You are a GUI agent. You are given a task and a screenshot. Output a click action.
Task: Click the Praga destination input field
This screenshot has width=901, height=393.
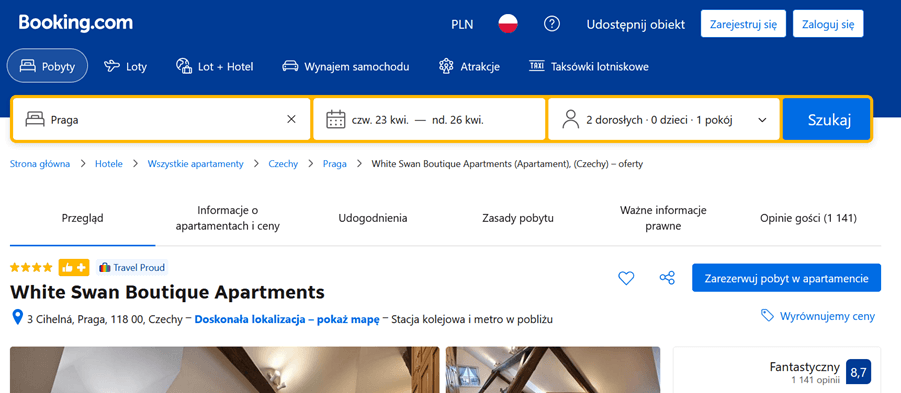pyautogui.click(x=161, y=120)
